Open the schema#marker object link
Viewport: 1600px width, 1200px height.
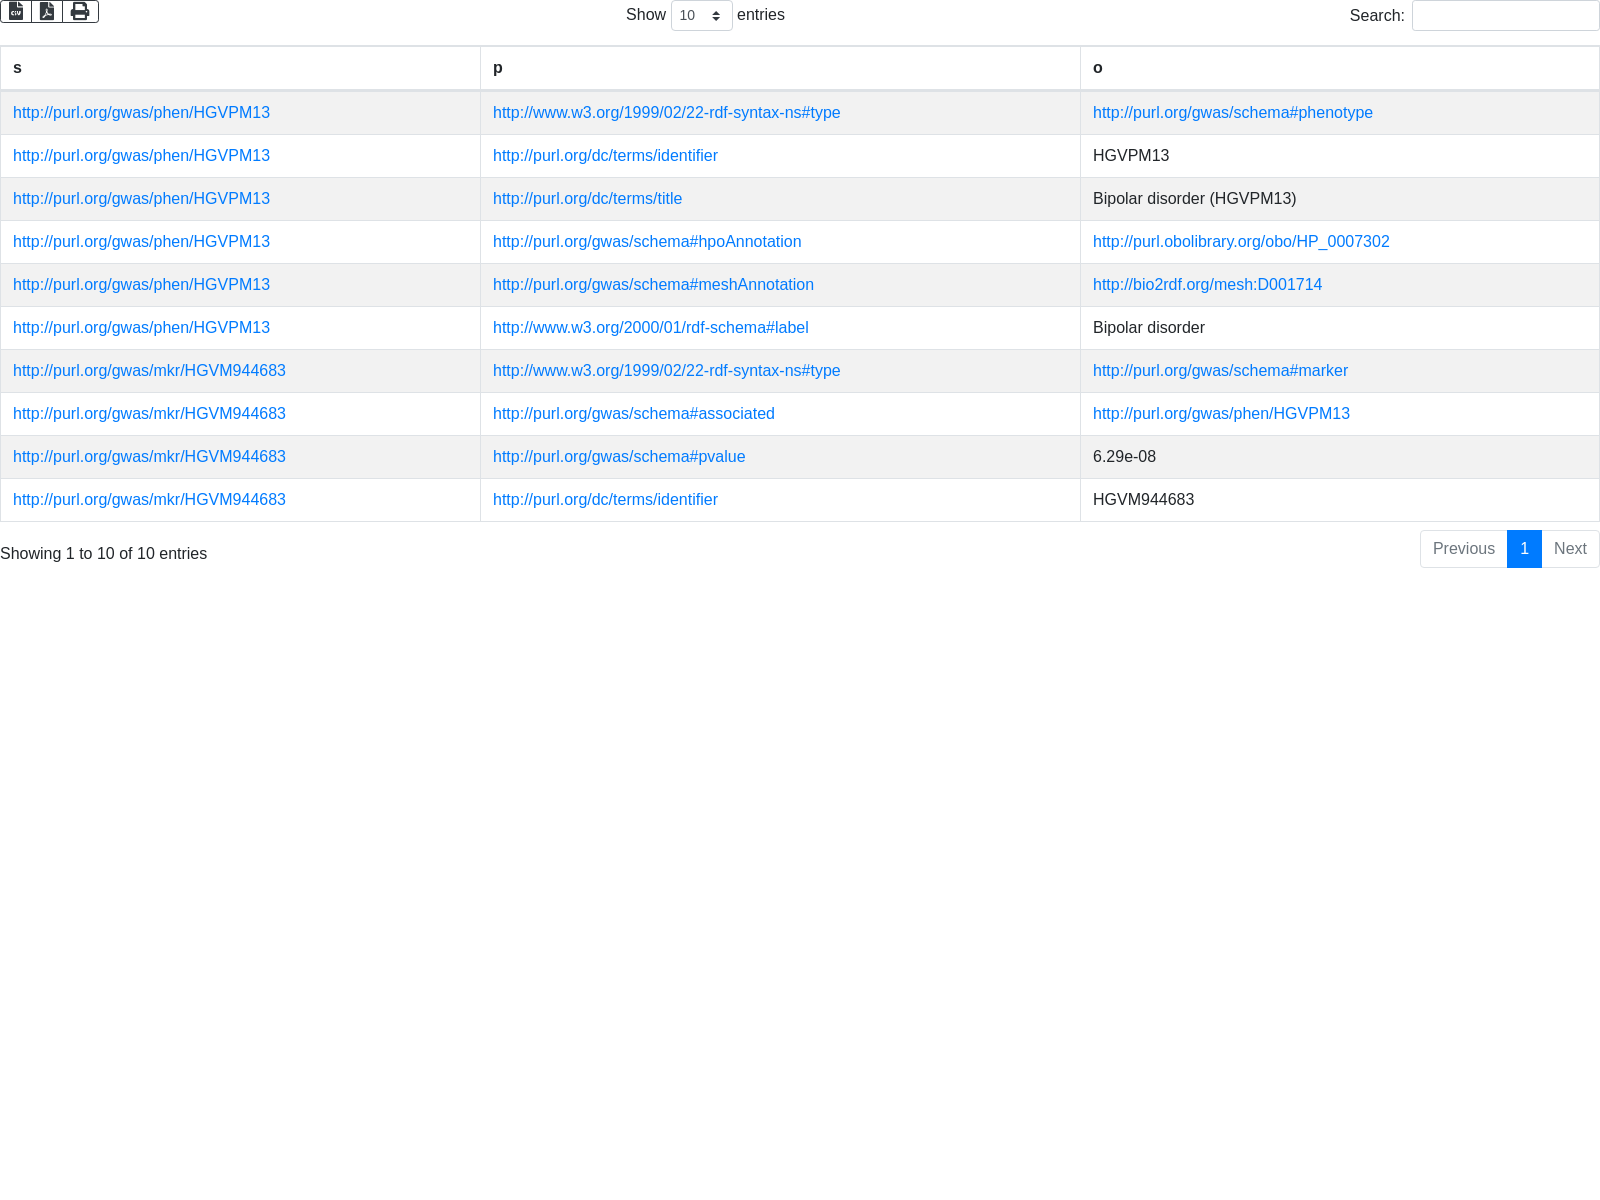coord(1220,371)
